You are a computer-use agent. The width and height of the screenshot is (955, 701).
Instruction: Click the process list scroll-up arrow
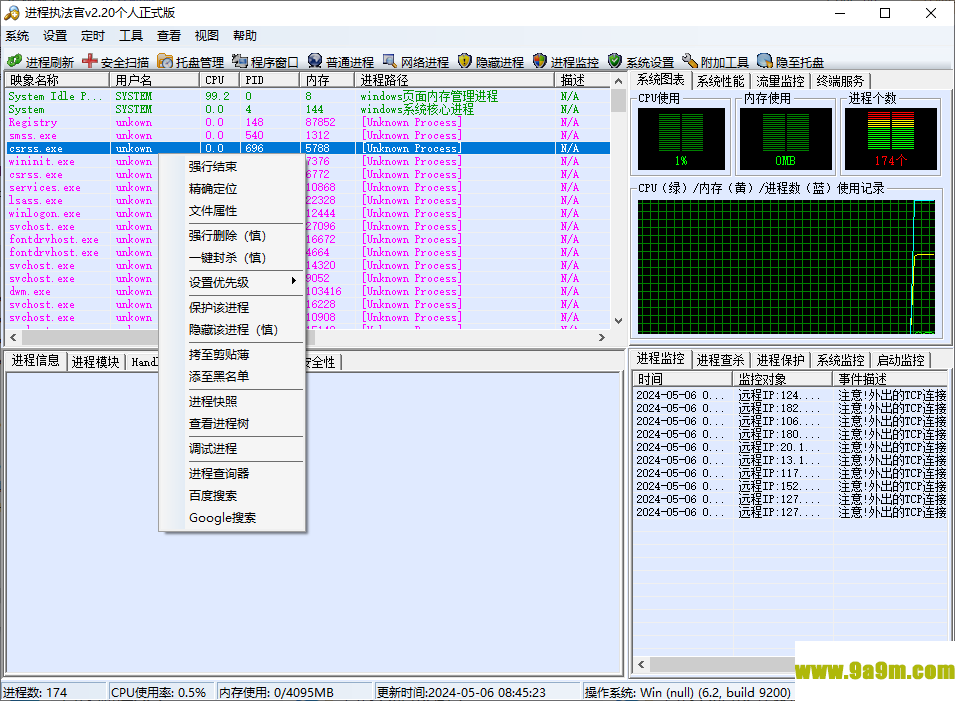(x=618, y=80)
